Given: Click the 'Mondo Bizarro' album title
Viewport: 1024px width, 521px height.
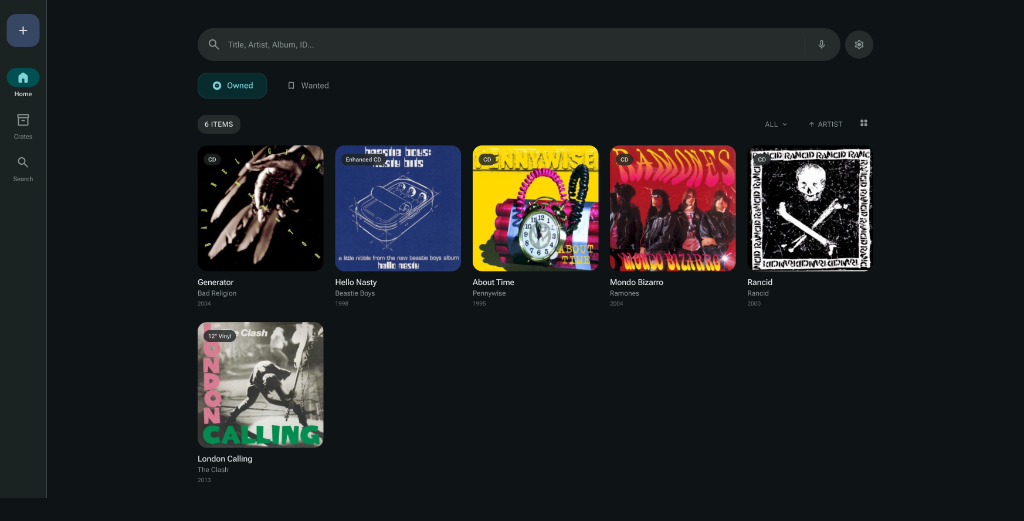Looking at the screenshot, I should click(x=637, y=282).
